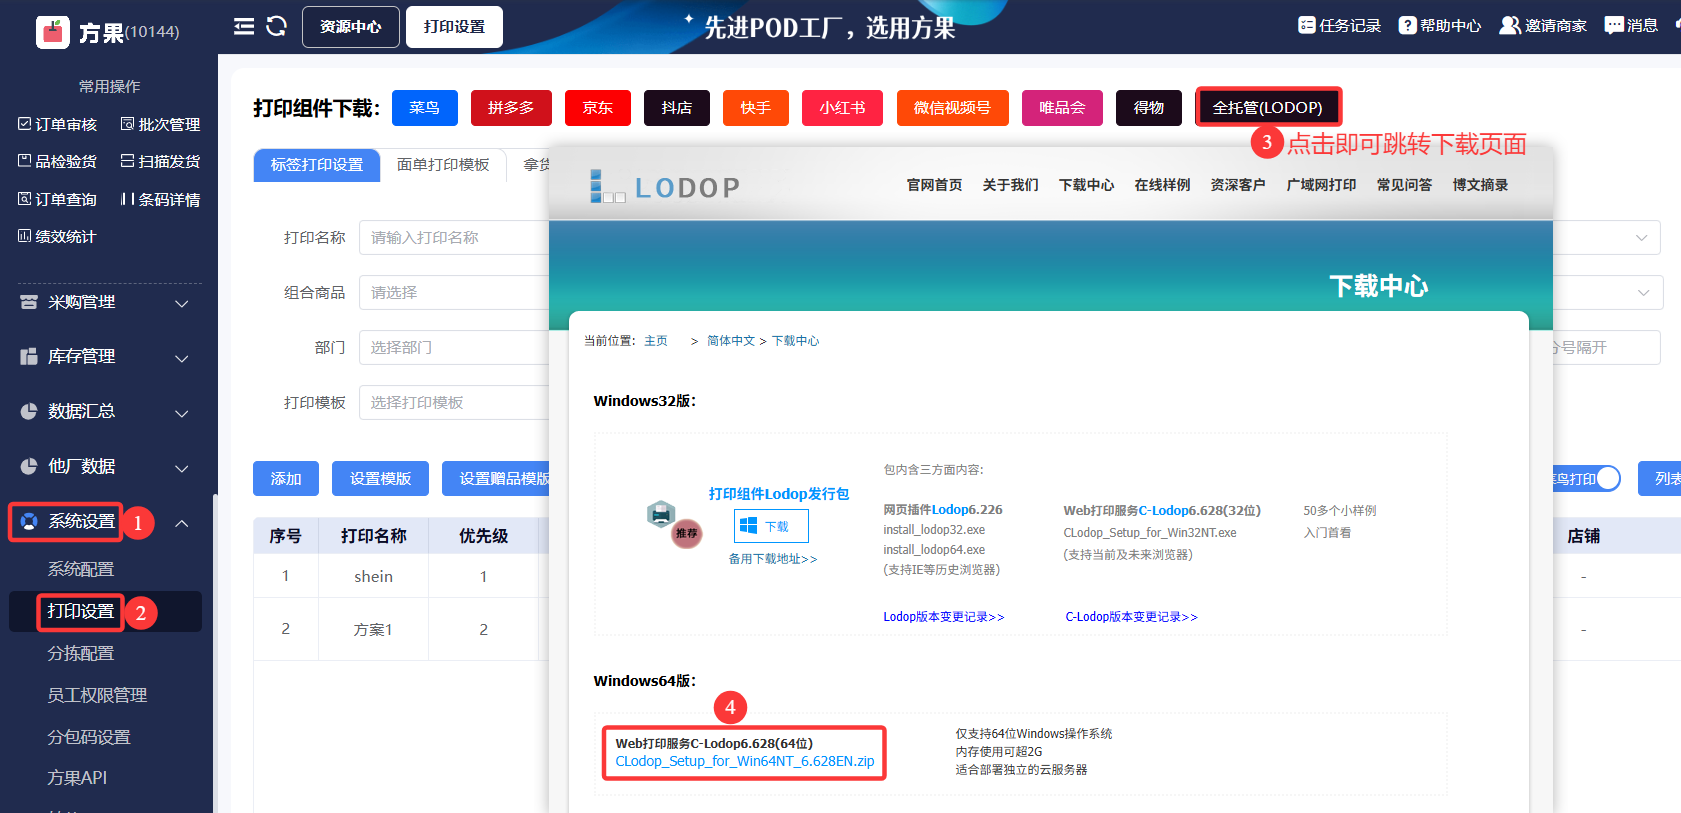This screenshot has height=813, width=1681.
Task: Click the blue 添加 button
Action: click(286, 479)
